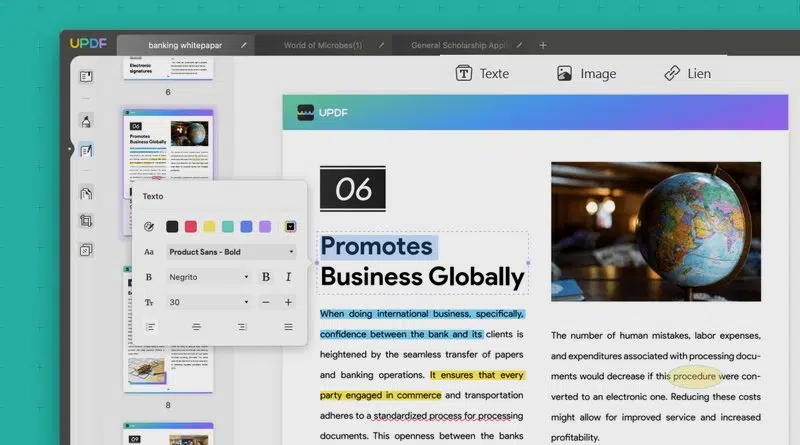Click the Texte label in toolbar

point(494,73)
